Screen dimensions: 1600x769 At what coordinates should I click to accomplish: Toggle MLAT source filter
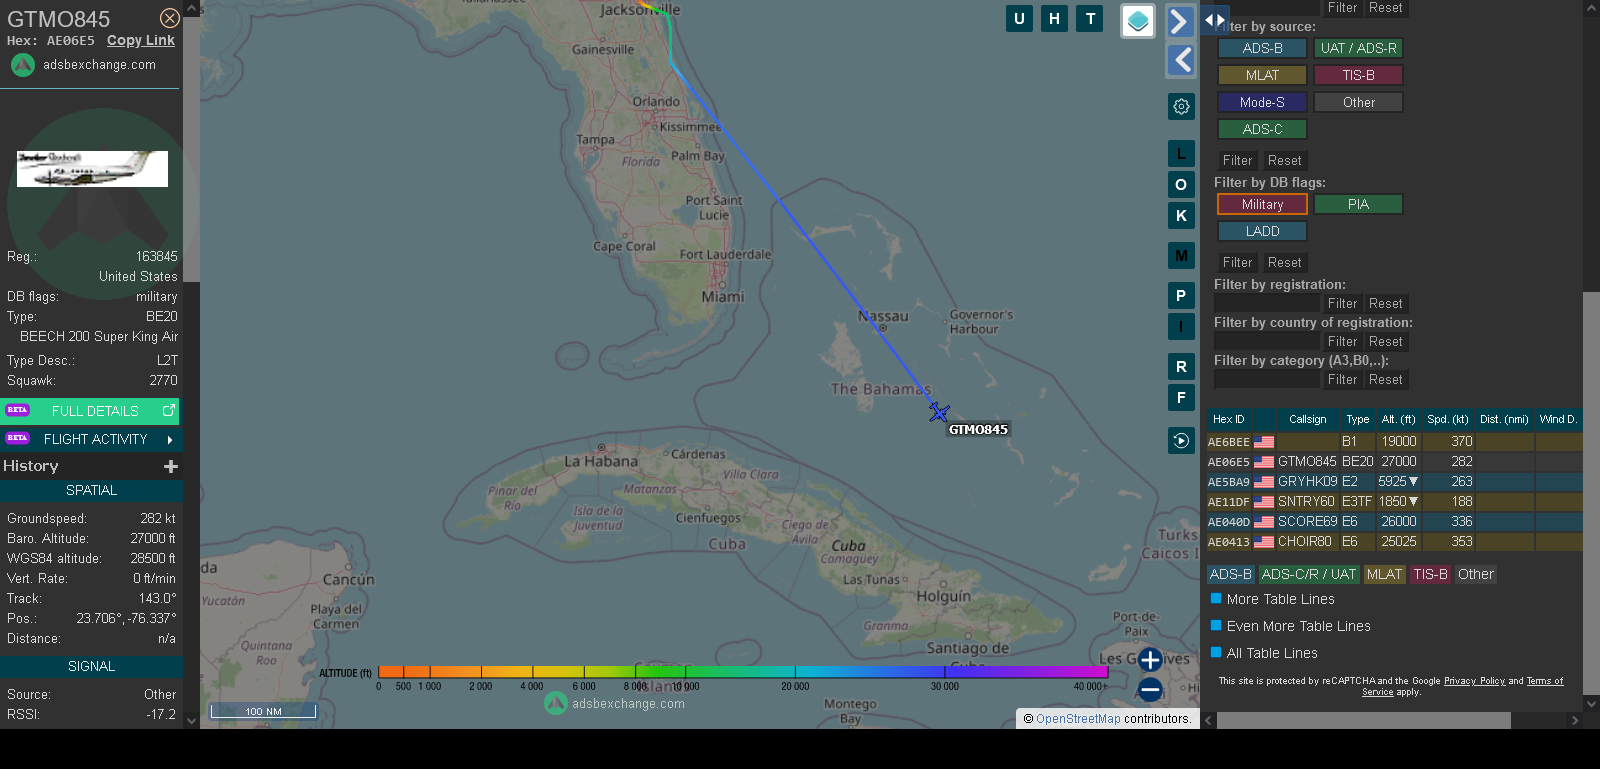(1262, 75)
